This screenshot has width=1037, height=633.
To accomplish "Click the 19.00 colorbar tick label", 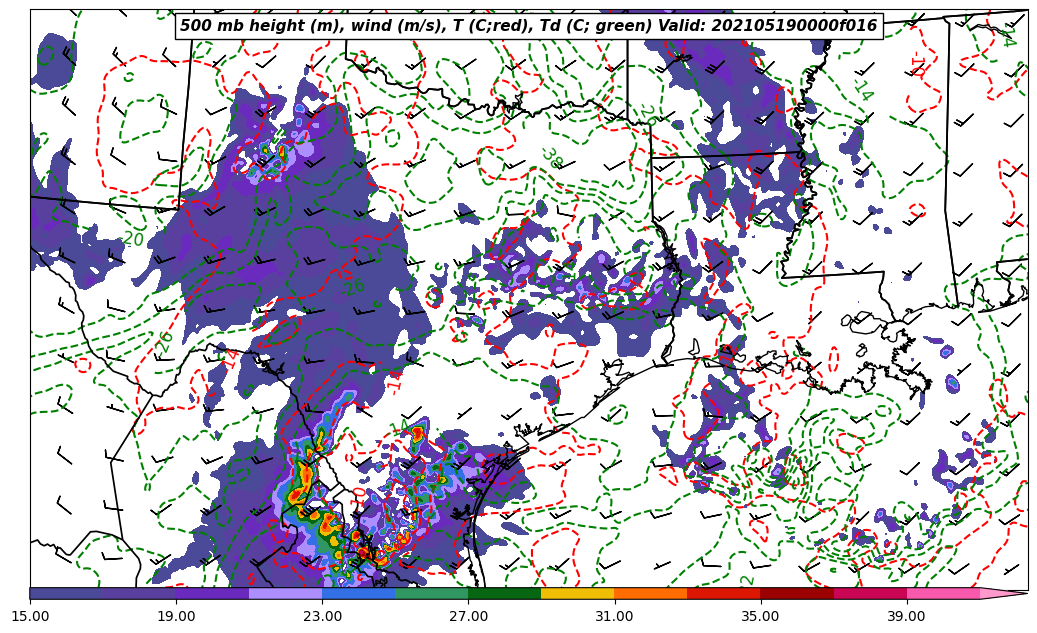I will [x=176, y=616].
